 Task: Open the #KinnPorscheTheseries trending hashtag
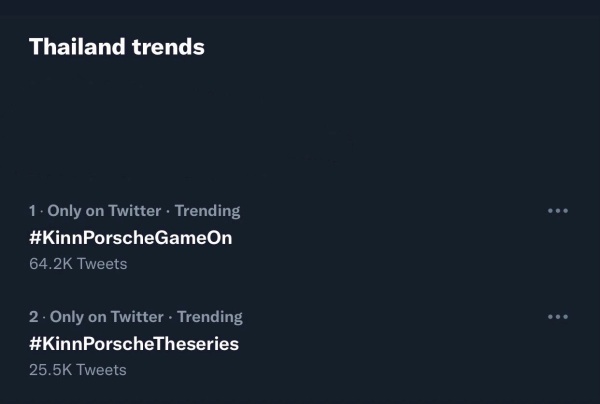(x=133, y=344)
